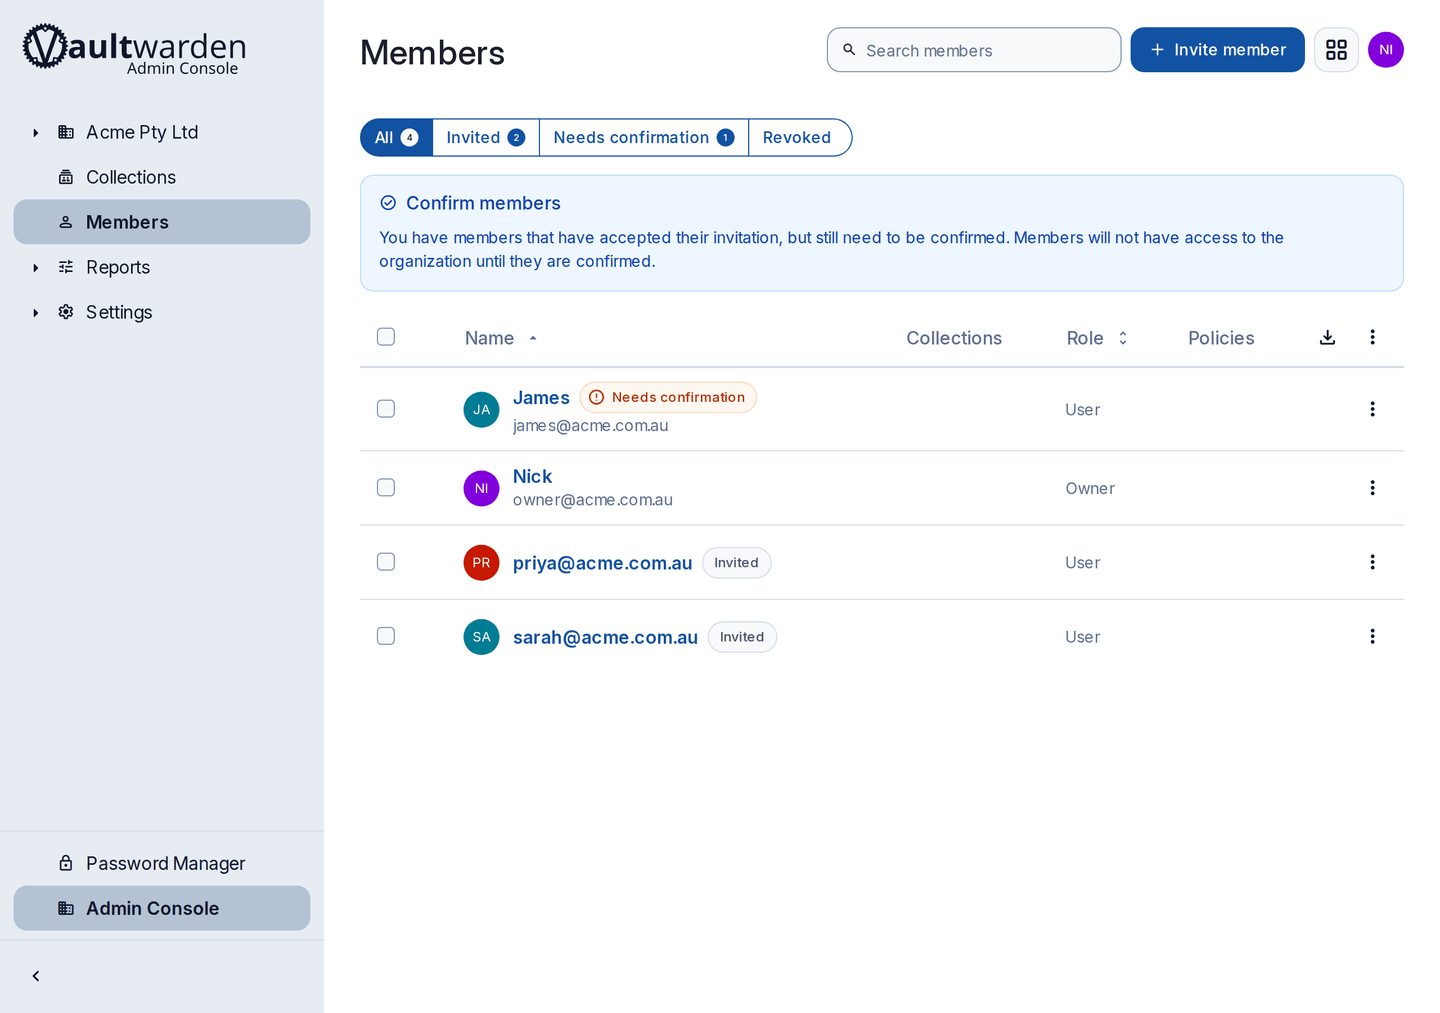Click the Password Manager lock icon
Image resolution: width=1440 pixels, height=1013 pixels.
66,863
